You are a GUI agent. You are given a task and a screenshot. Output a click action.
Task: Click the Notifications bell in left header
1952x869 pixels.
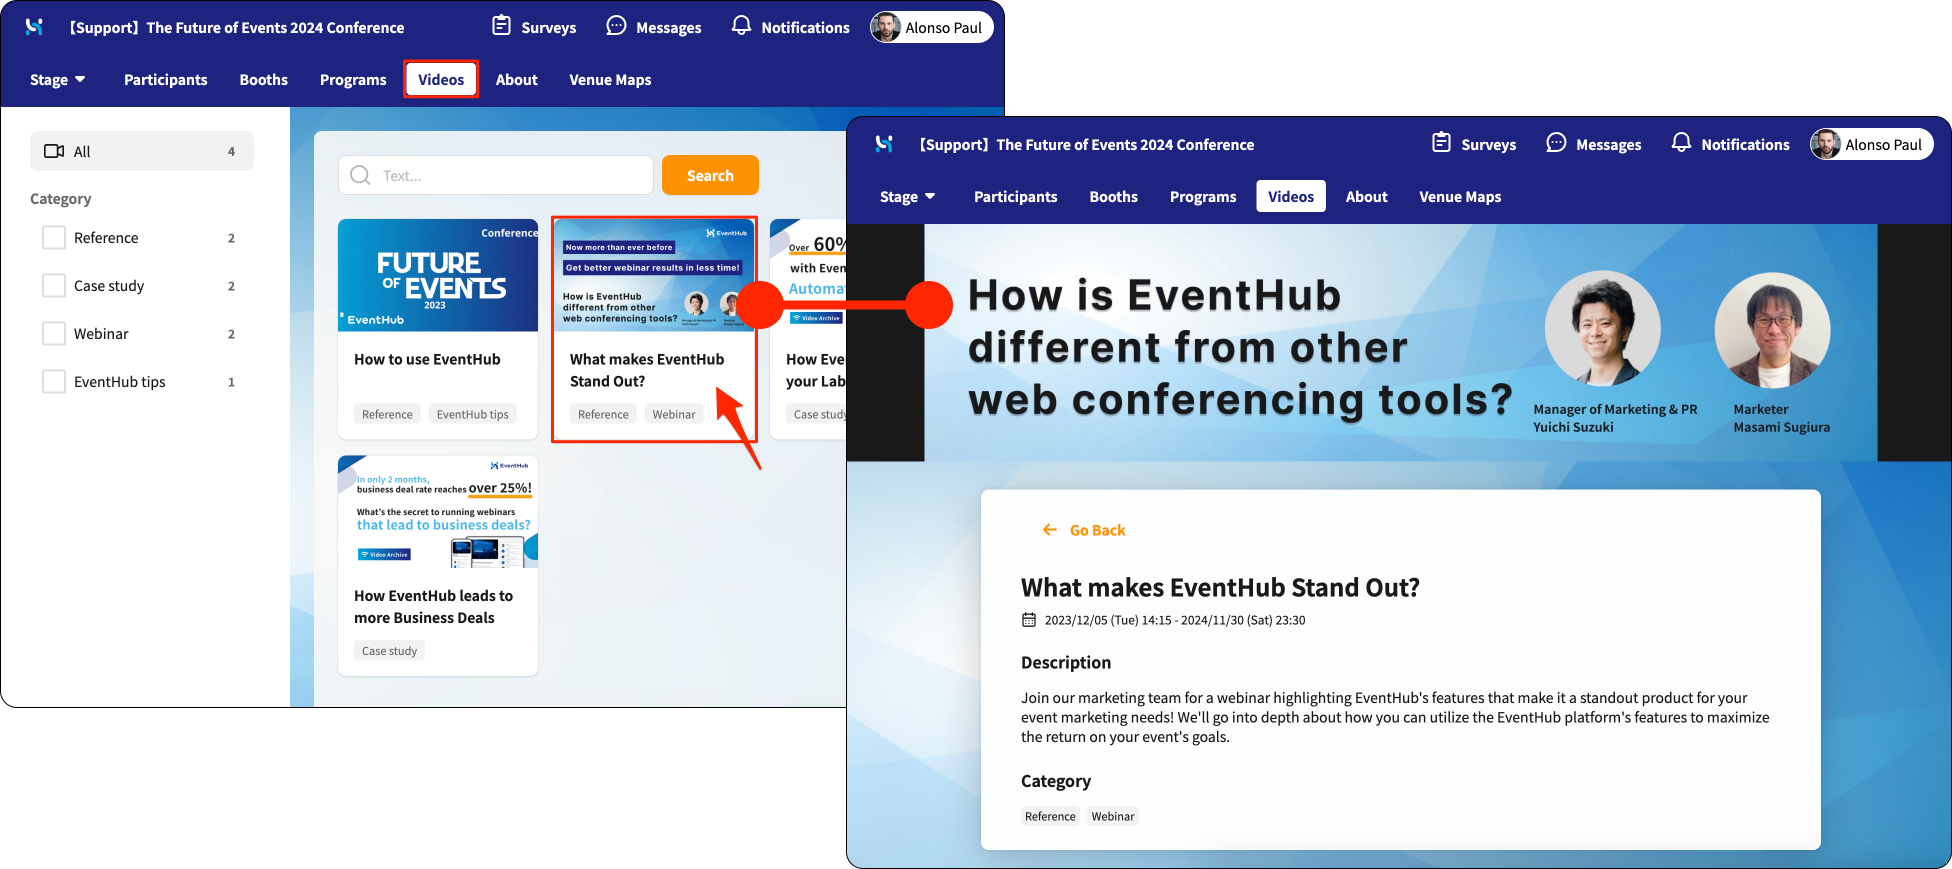tap(741, 26)
